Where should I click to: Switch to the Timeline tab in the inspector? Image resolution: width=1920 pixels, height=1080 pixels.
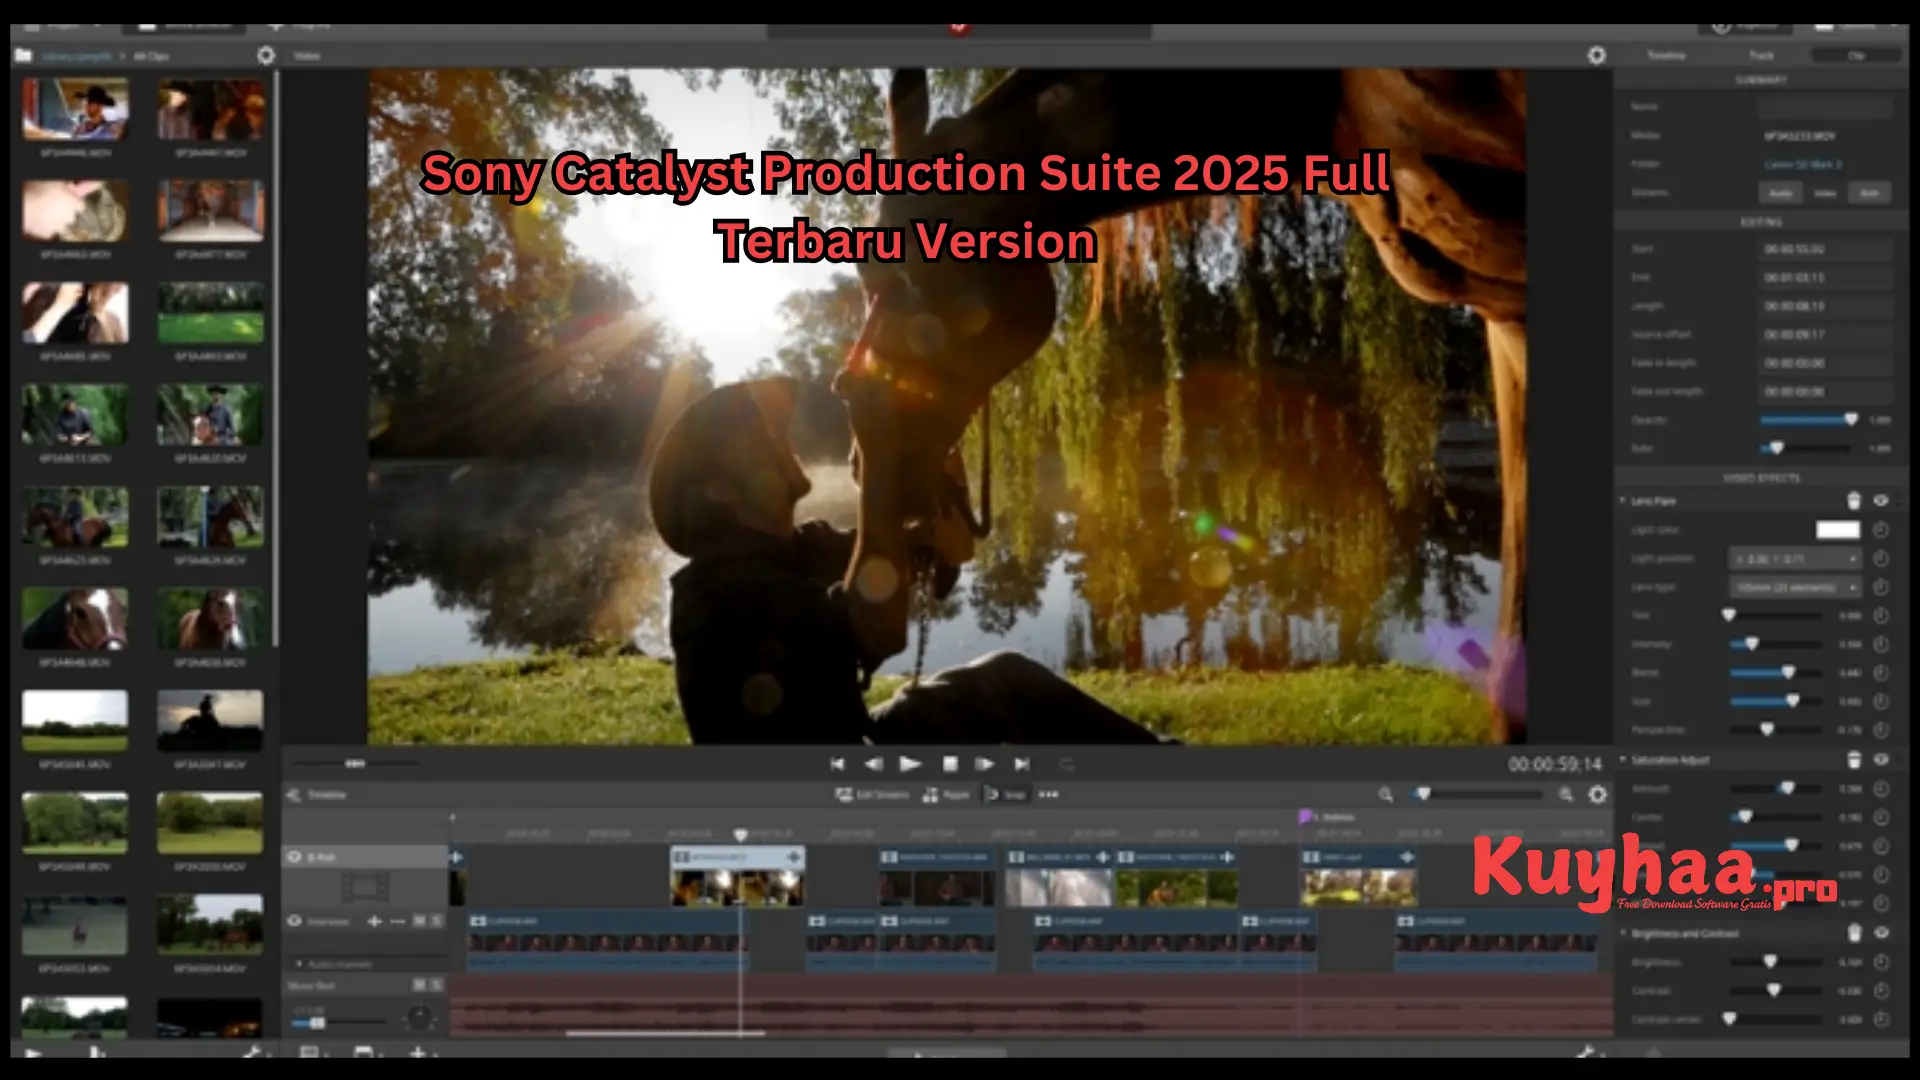[1665, 55]
